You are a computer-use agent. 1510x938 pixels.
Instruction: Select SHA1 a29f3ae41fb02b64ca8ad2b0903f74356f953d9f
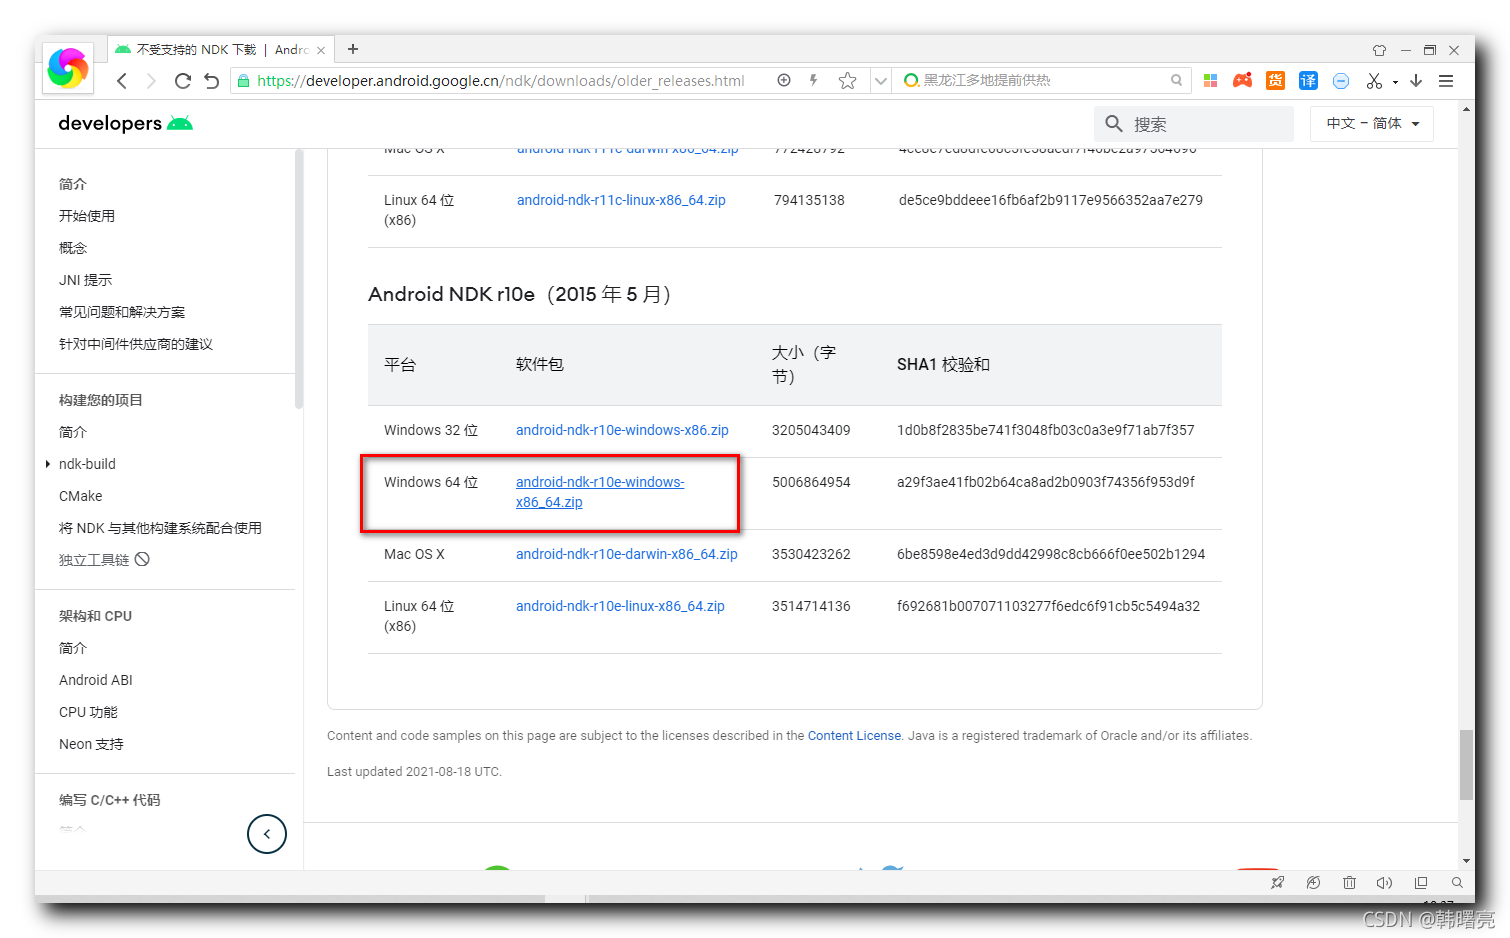(x=1046, y=482)
